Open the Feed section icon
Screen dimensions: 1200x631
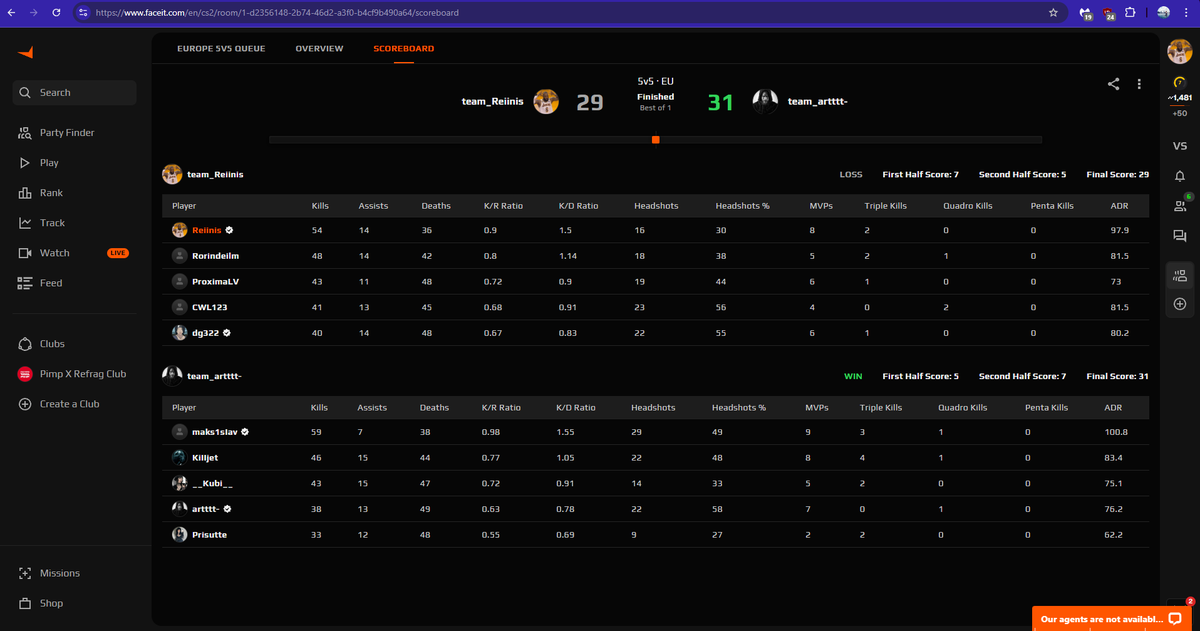tap(25, 283)
